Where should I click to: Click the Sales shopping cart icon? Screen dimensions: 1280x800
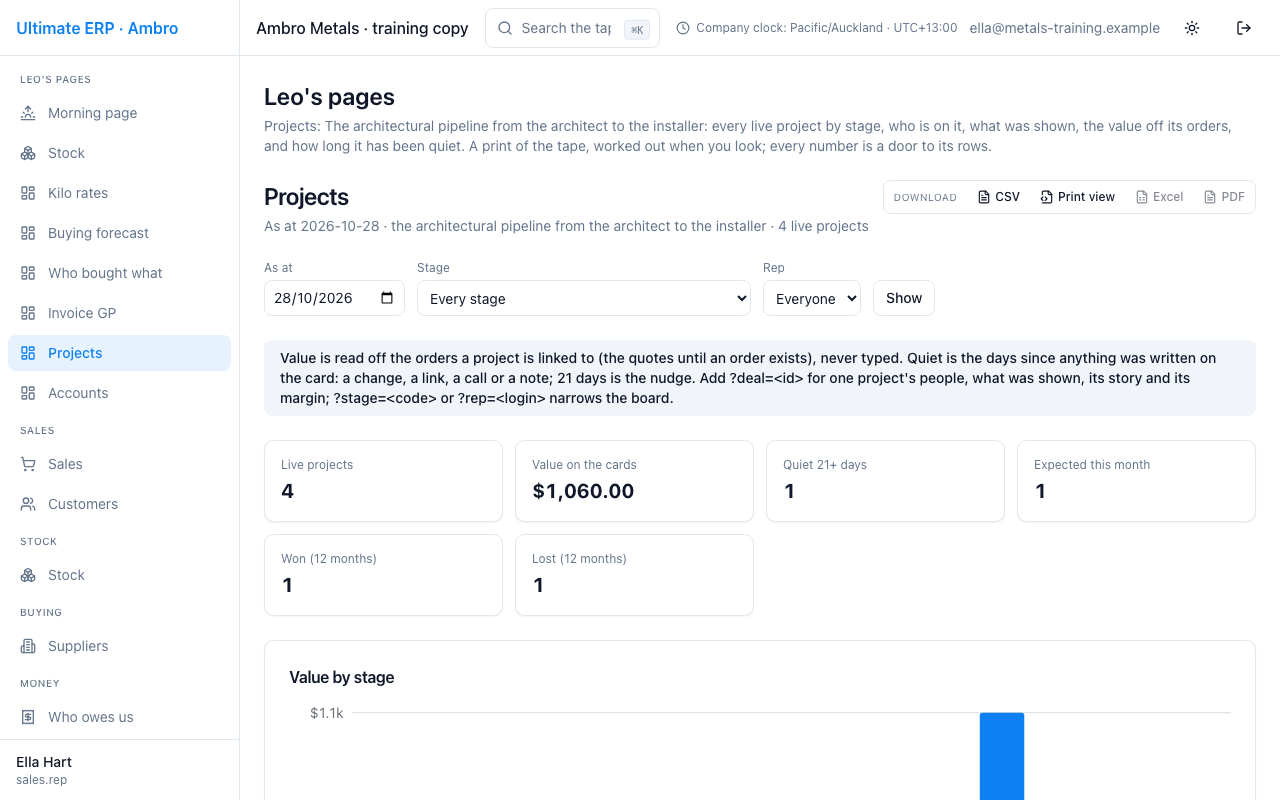click(28, 464)
